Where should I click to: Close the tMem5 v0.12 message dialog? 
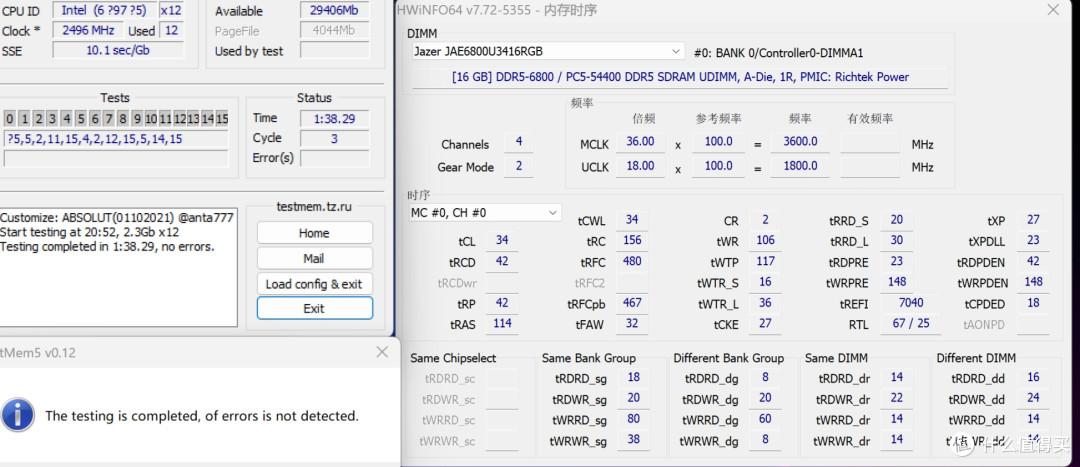click(x=382, y=352)
